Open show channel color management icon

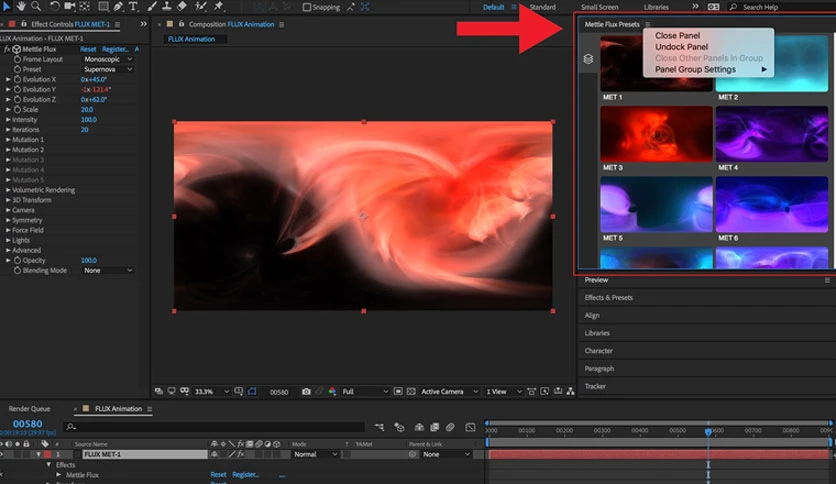[x=332, y=391]
